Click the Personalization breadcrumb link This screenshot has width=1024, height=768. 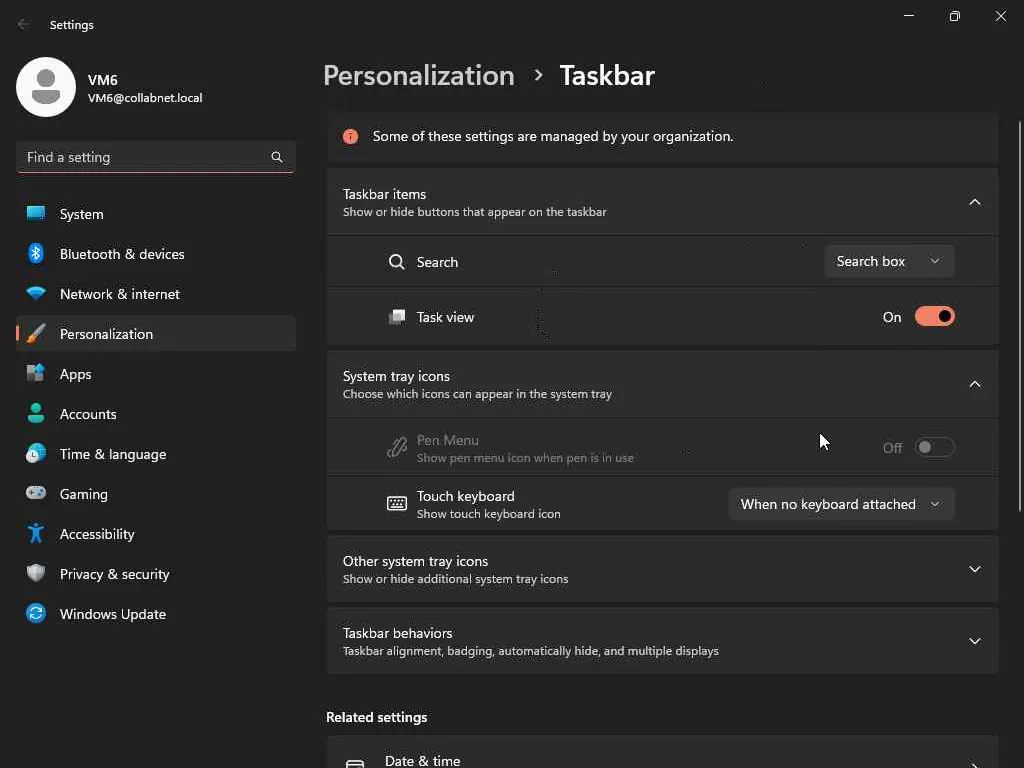tap(418, 76)
